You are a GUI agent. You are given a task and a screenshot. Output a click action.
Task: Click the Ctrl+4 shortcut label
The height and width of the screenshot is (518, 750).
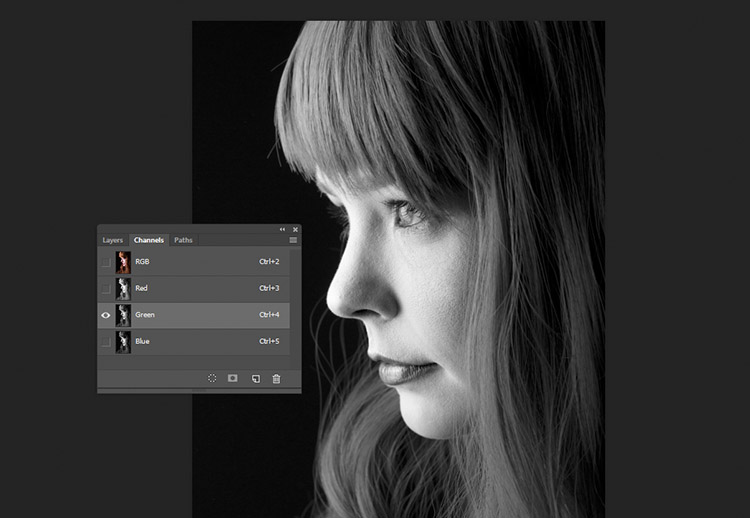click(x=269, y=315)
